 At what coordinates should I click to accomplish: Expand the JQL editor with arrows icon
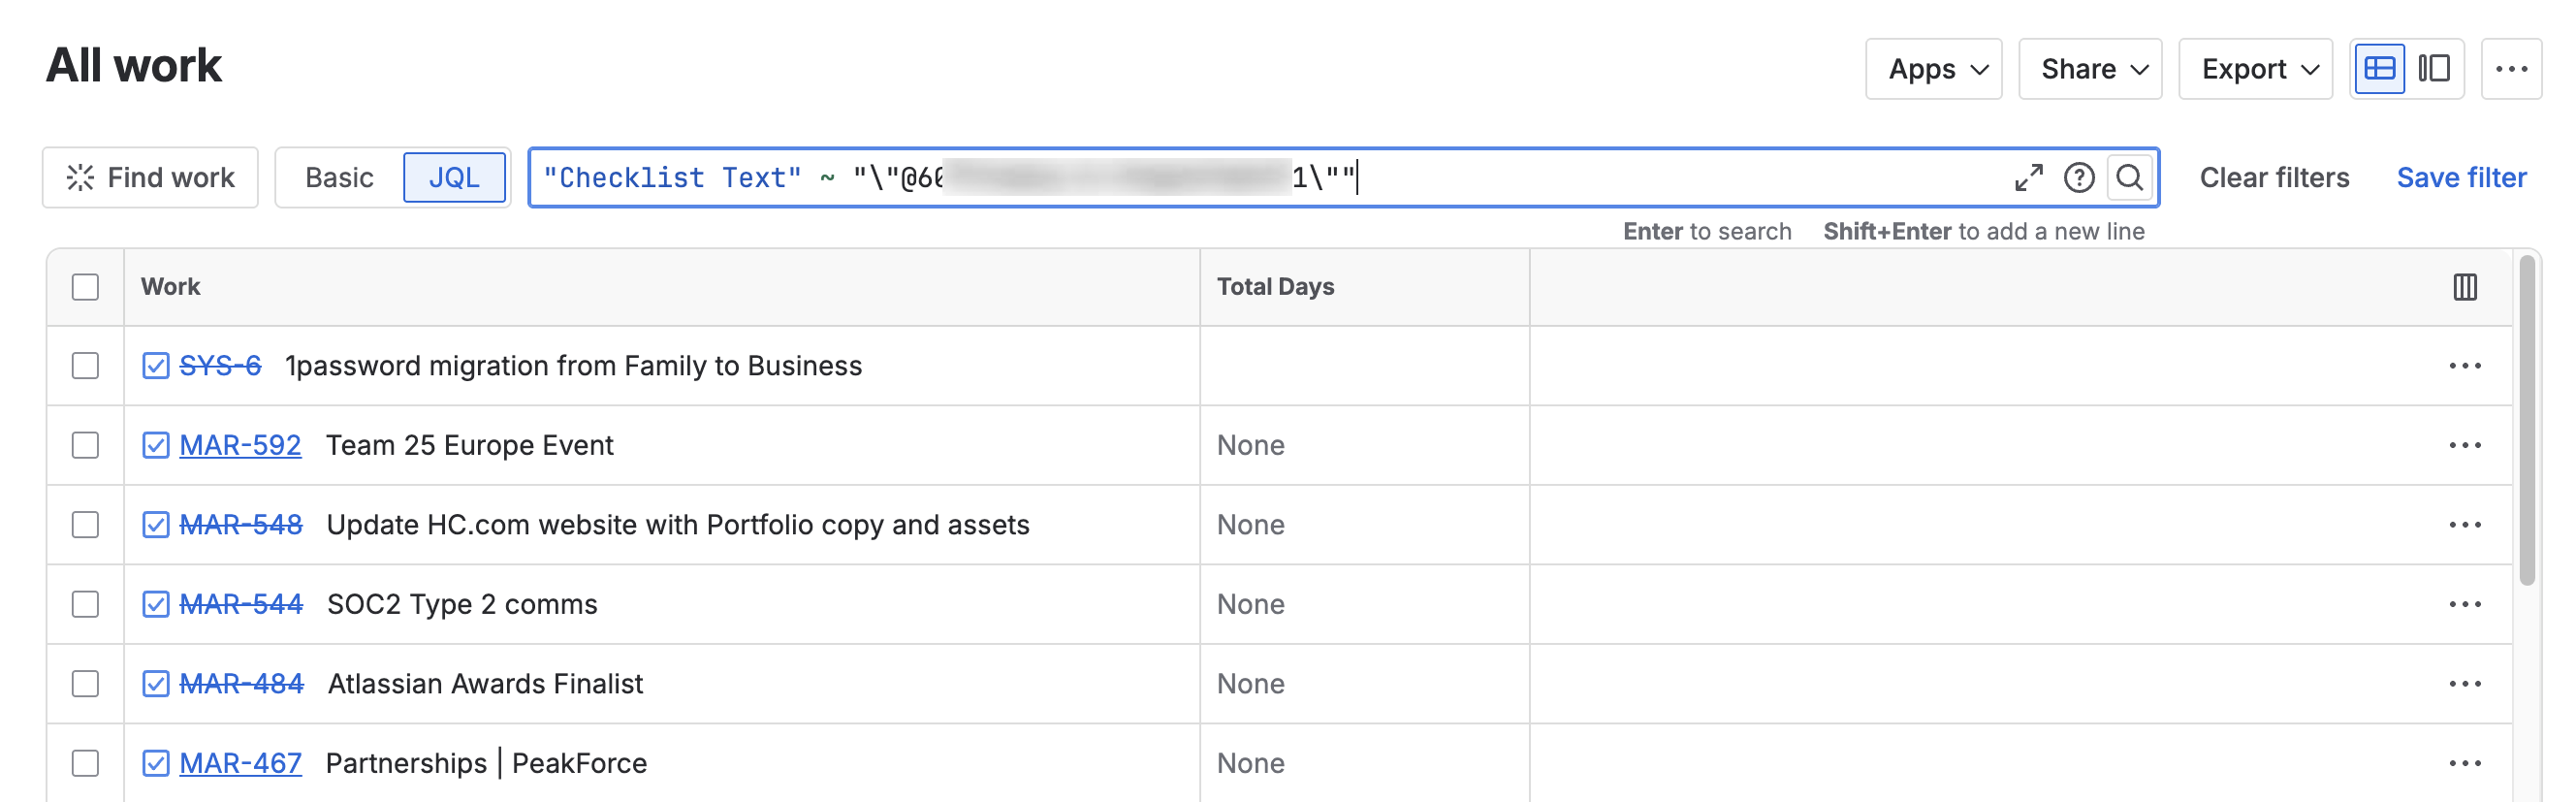(x=2028, y=178)
